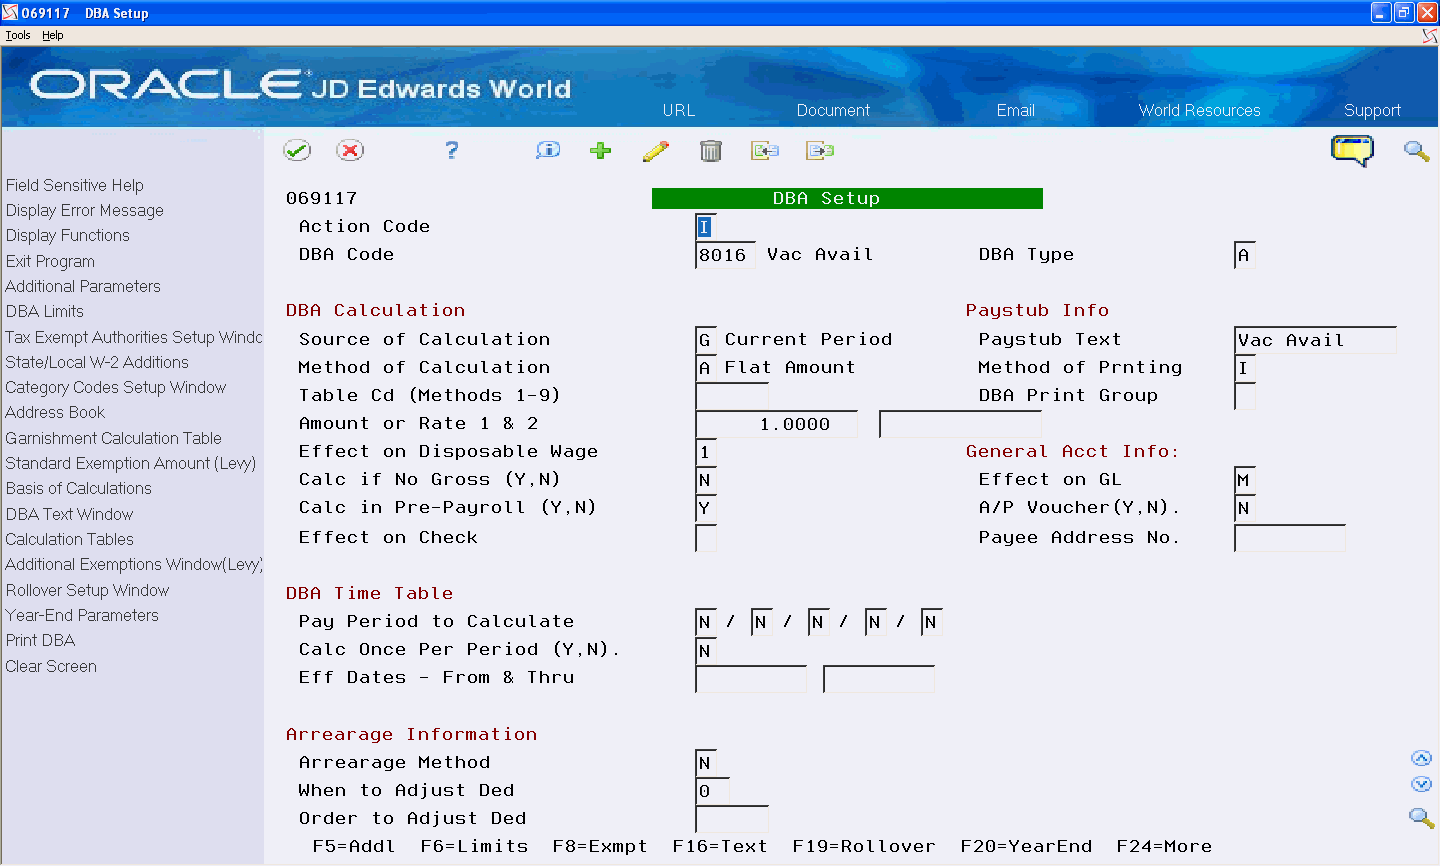
Task: Click the green checkmark confirm icon
Action: click(297, 150)
